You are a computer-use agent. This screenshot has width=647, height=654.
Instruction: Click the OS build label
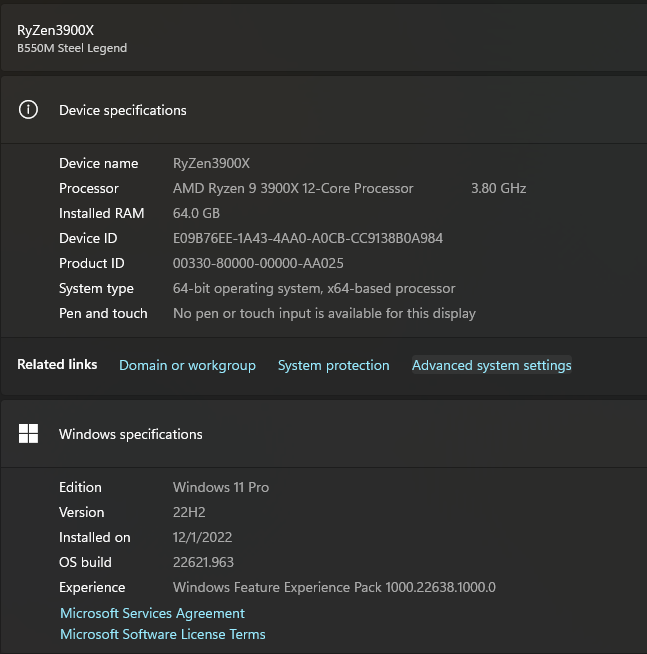[x=85, y=562]
